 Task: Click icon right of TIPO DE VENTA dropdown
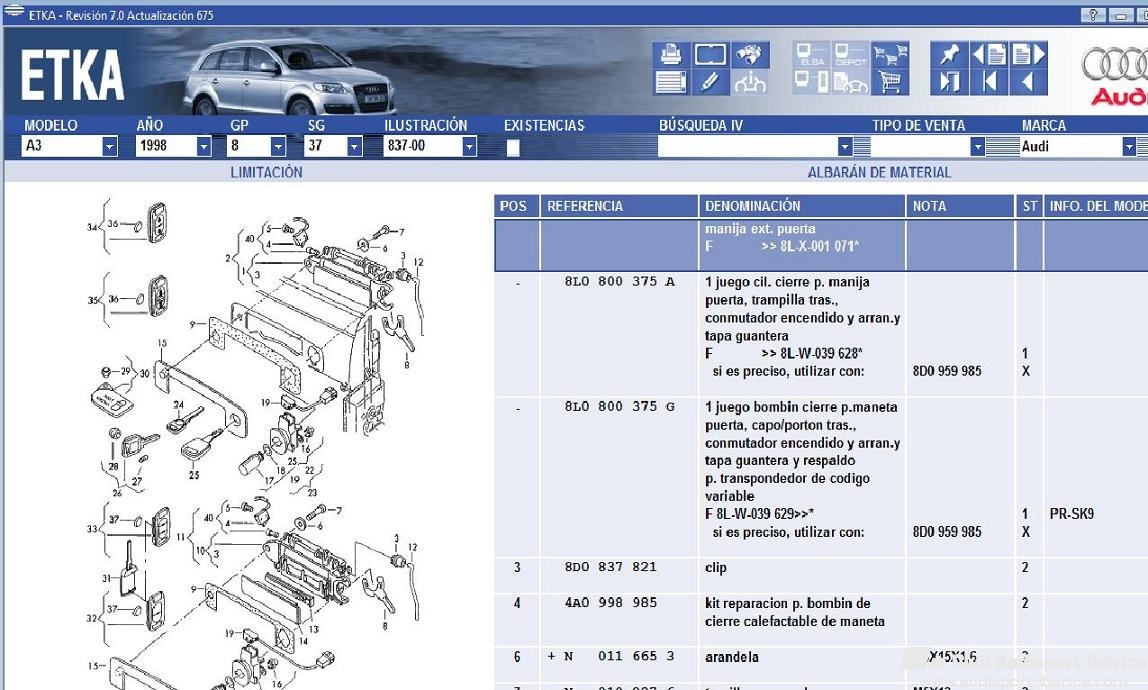tap(1002, 146)
